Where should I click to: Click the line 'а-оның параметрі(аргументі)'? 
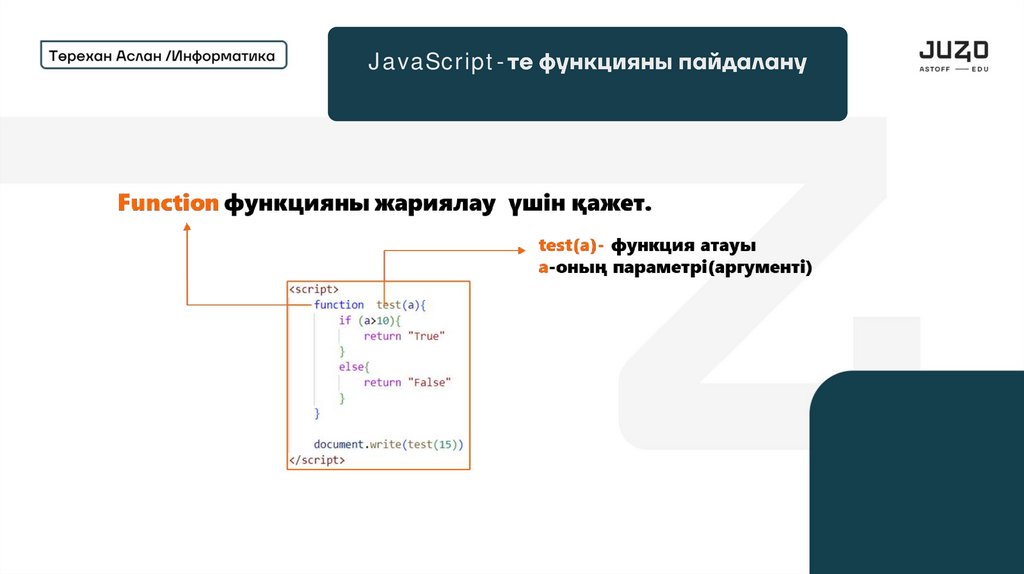(675, 267)
